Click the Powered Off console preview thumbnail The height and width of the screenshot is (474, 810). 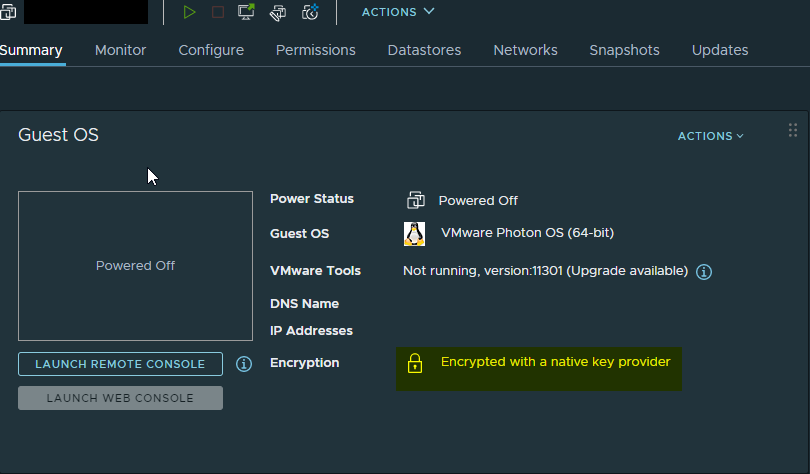pyautogui.click(x=135, y=266)
